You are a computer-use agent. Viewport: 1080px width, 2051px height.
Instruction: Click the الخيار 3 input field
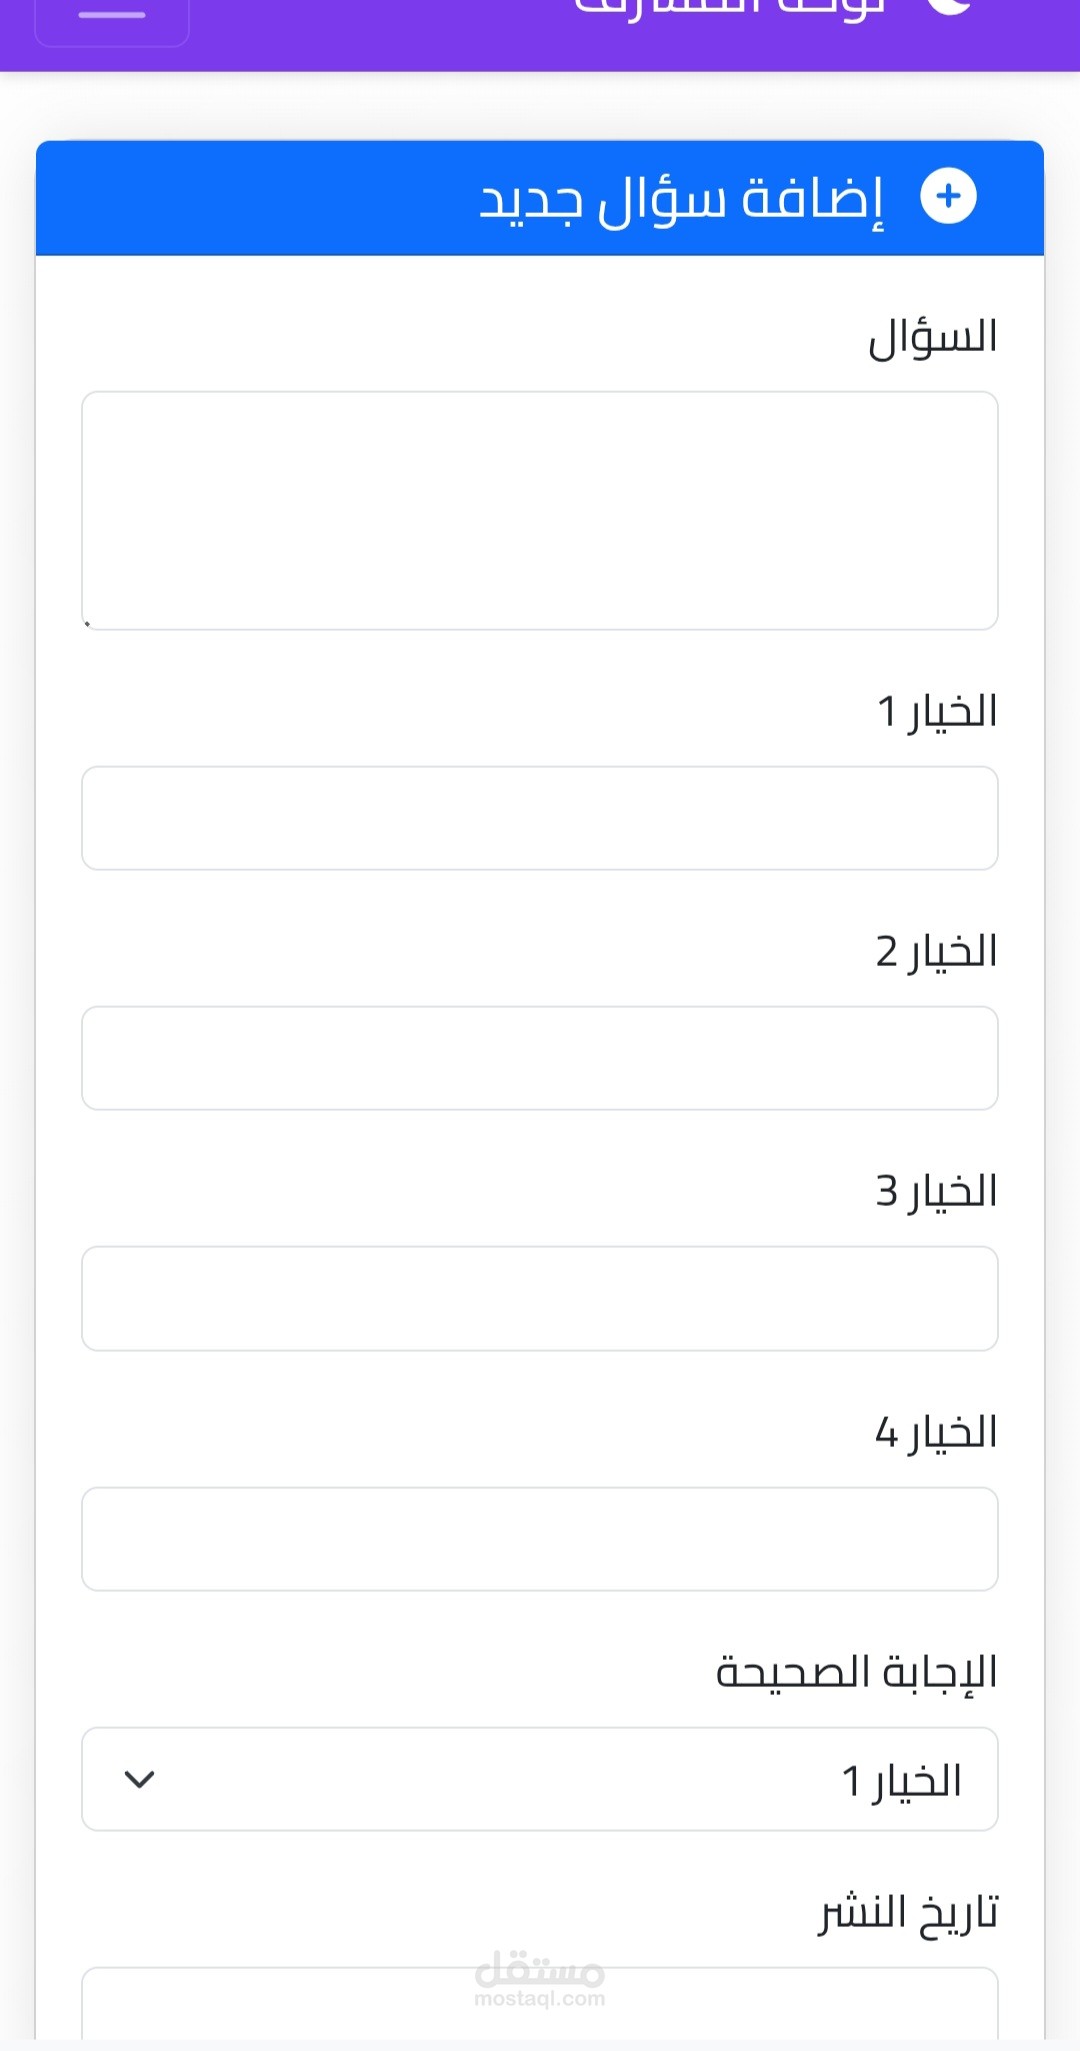coord(540,1298)
